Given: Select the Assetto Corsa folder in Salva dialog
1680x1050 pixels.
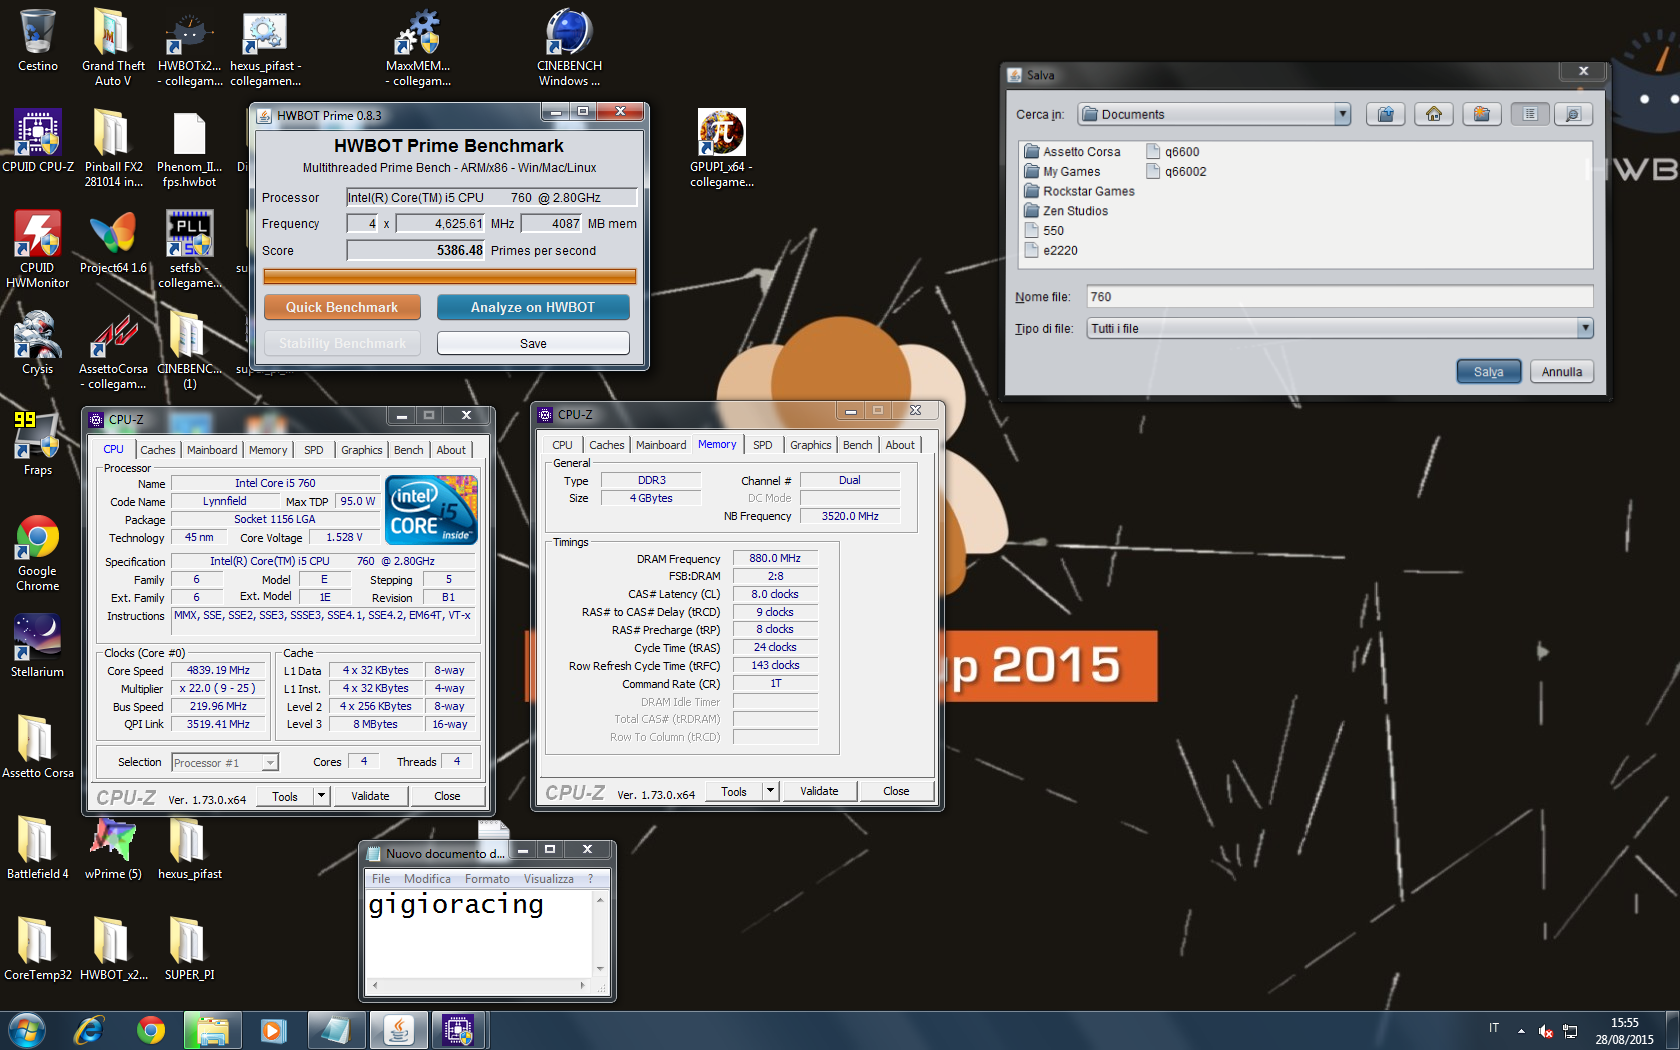Looking at the screenshot, I should pyautogui.click(x=1072, y=152).
